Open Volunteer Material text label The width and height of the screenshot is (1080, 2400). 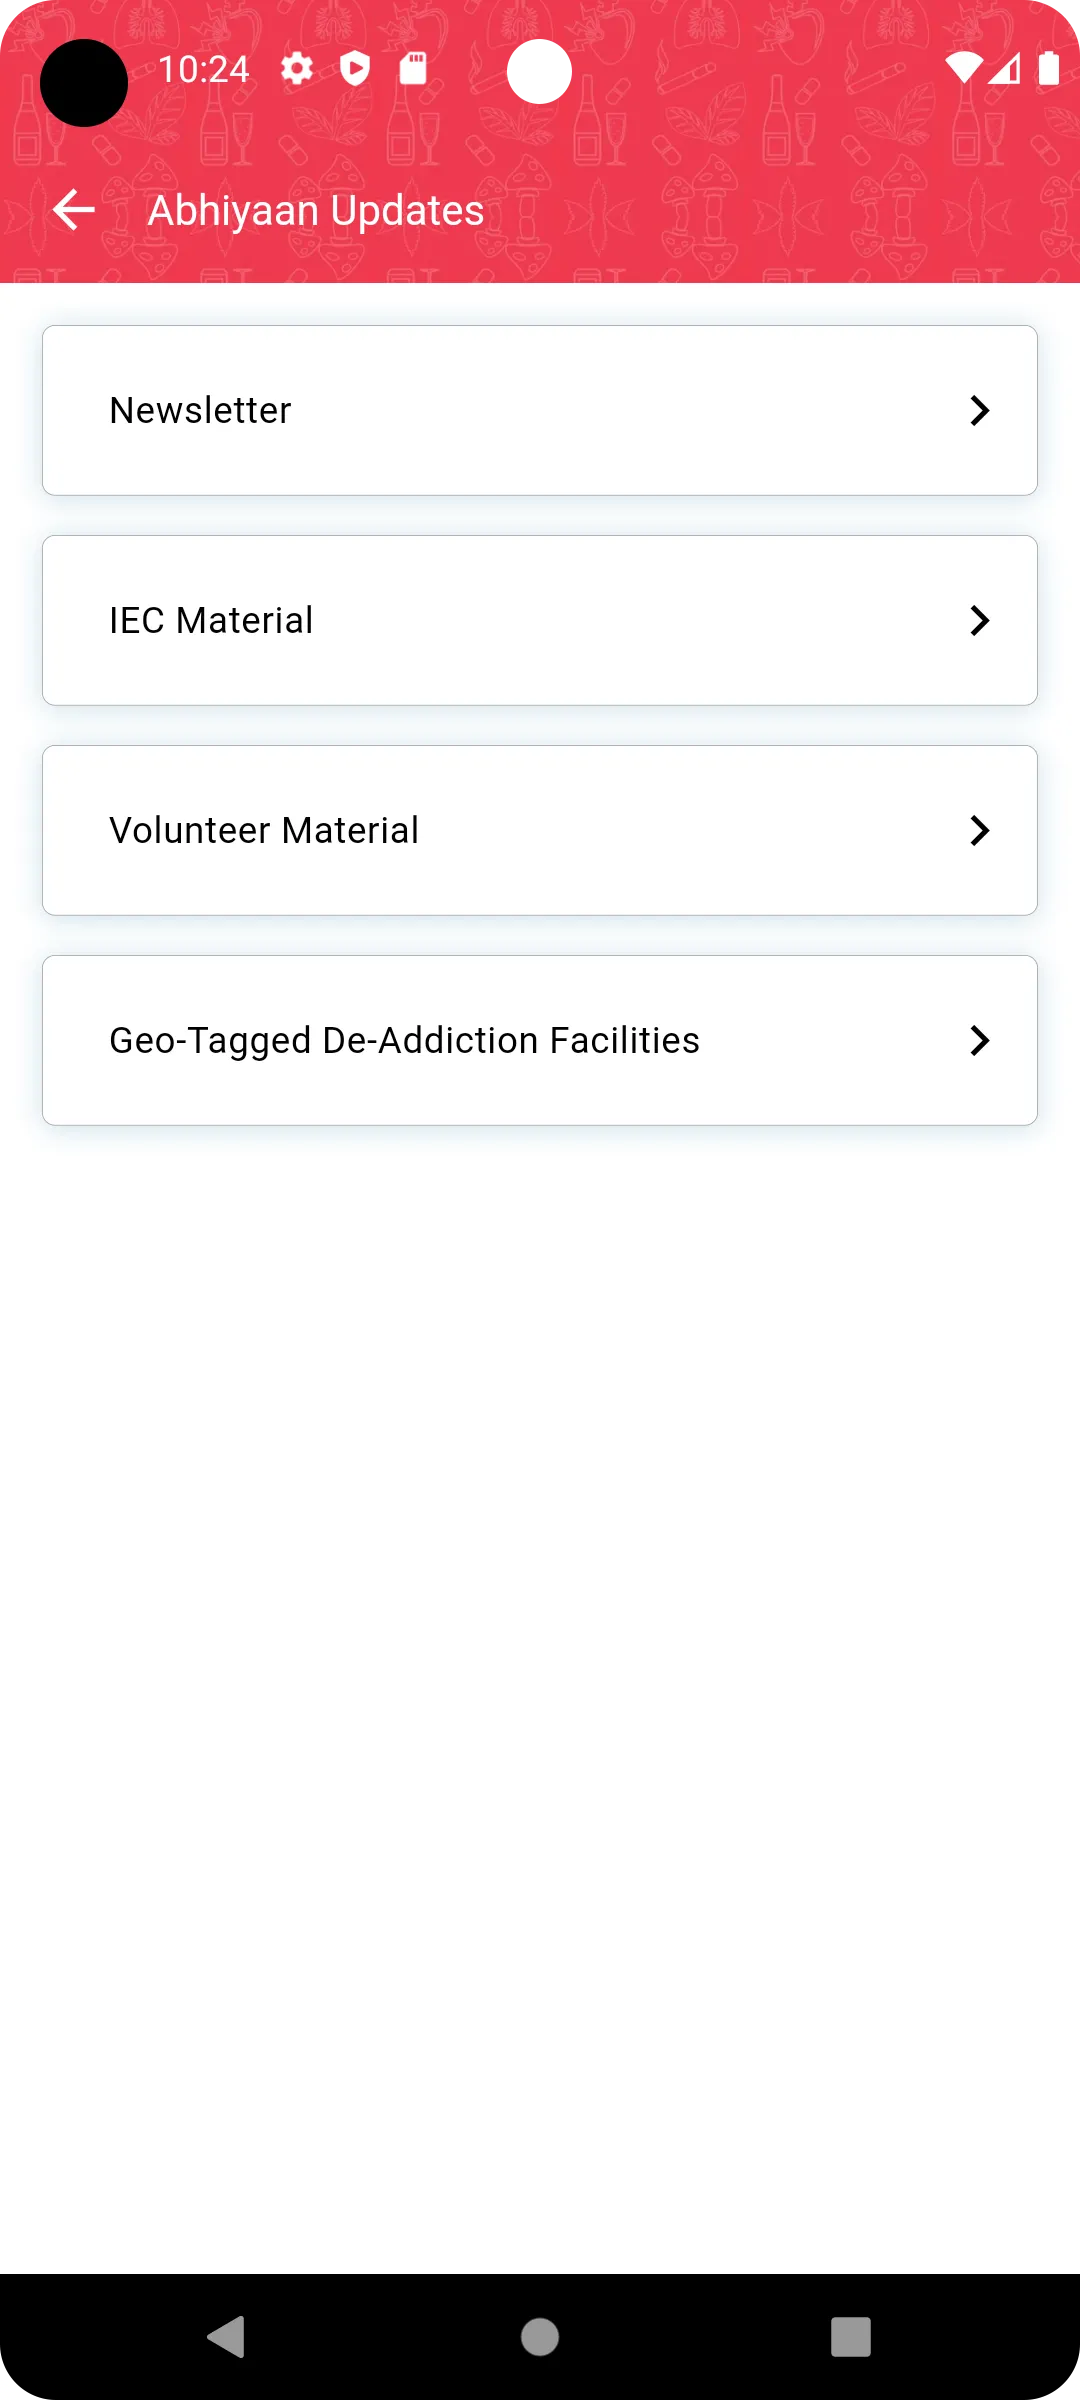[264, 830]
